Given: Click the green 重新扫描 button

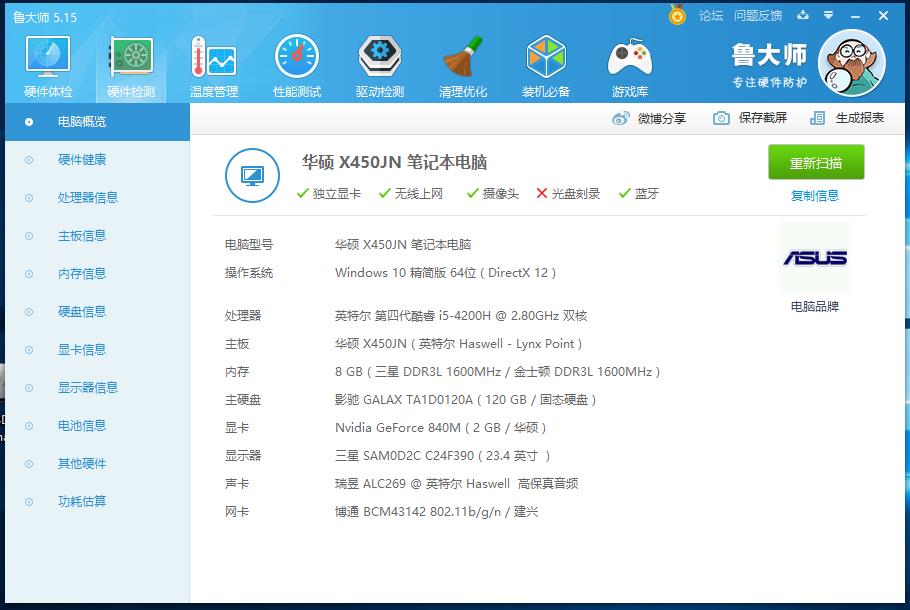Looking at the screenshot, I should [814, 161].
